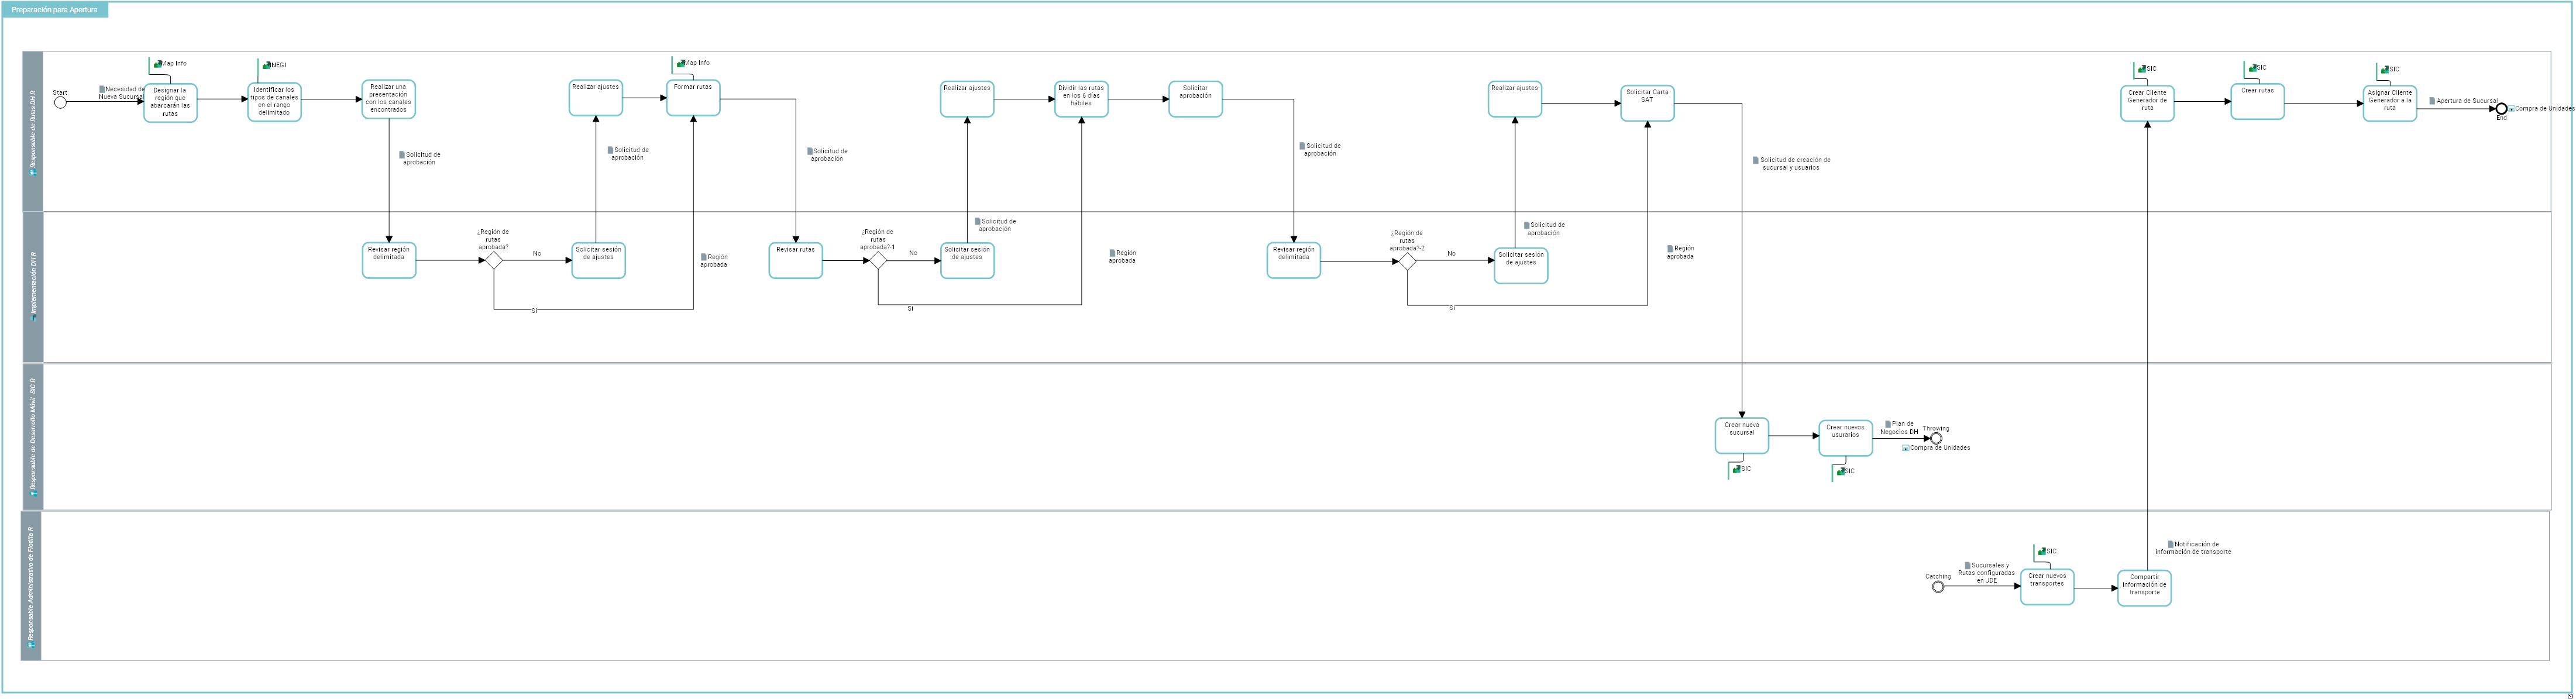Click Solicitud de creación de sucursal document icon
Screen dimensions: 2576x699
[1756, 160]
